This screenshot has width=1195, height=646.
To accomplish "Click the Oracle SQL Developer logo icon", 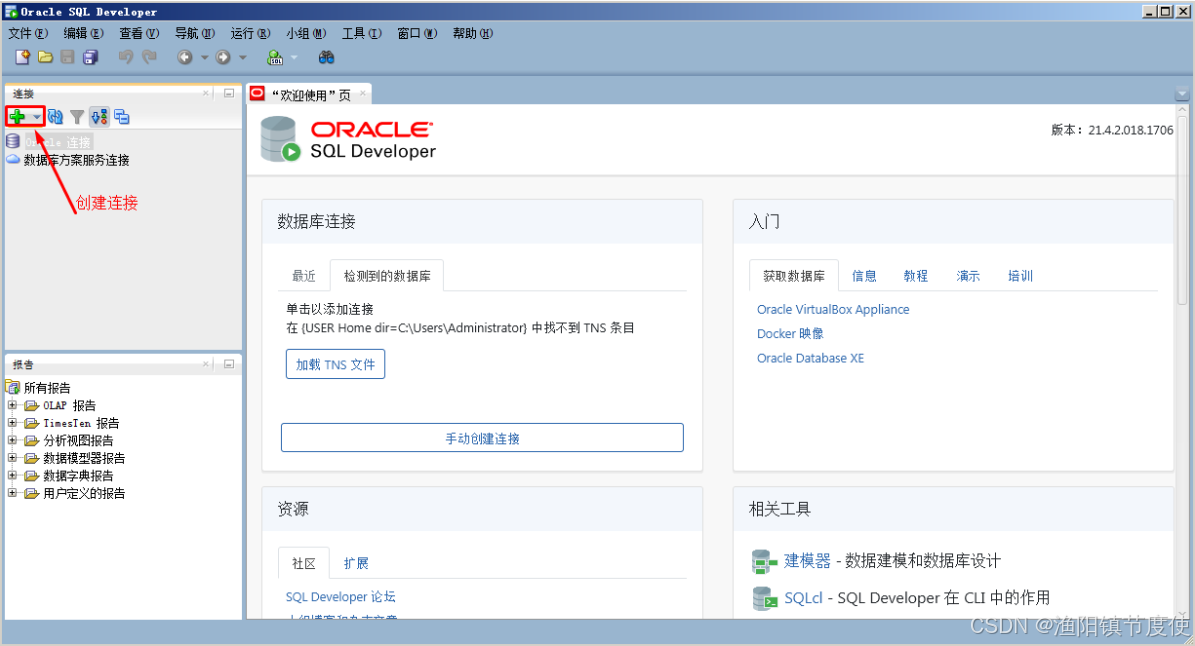I will click(280, 139).
